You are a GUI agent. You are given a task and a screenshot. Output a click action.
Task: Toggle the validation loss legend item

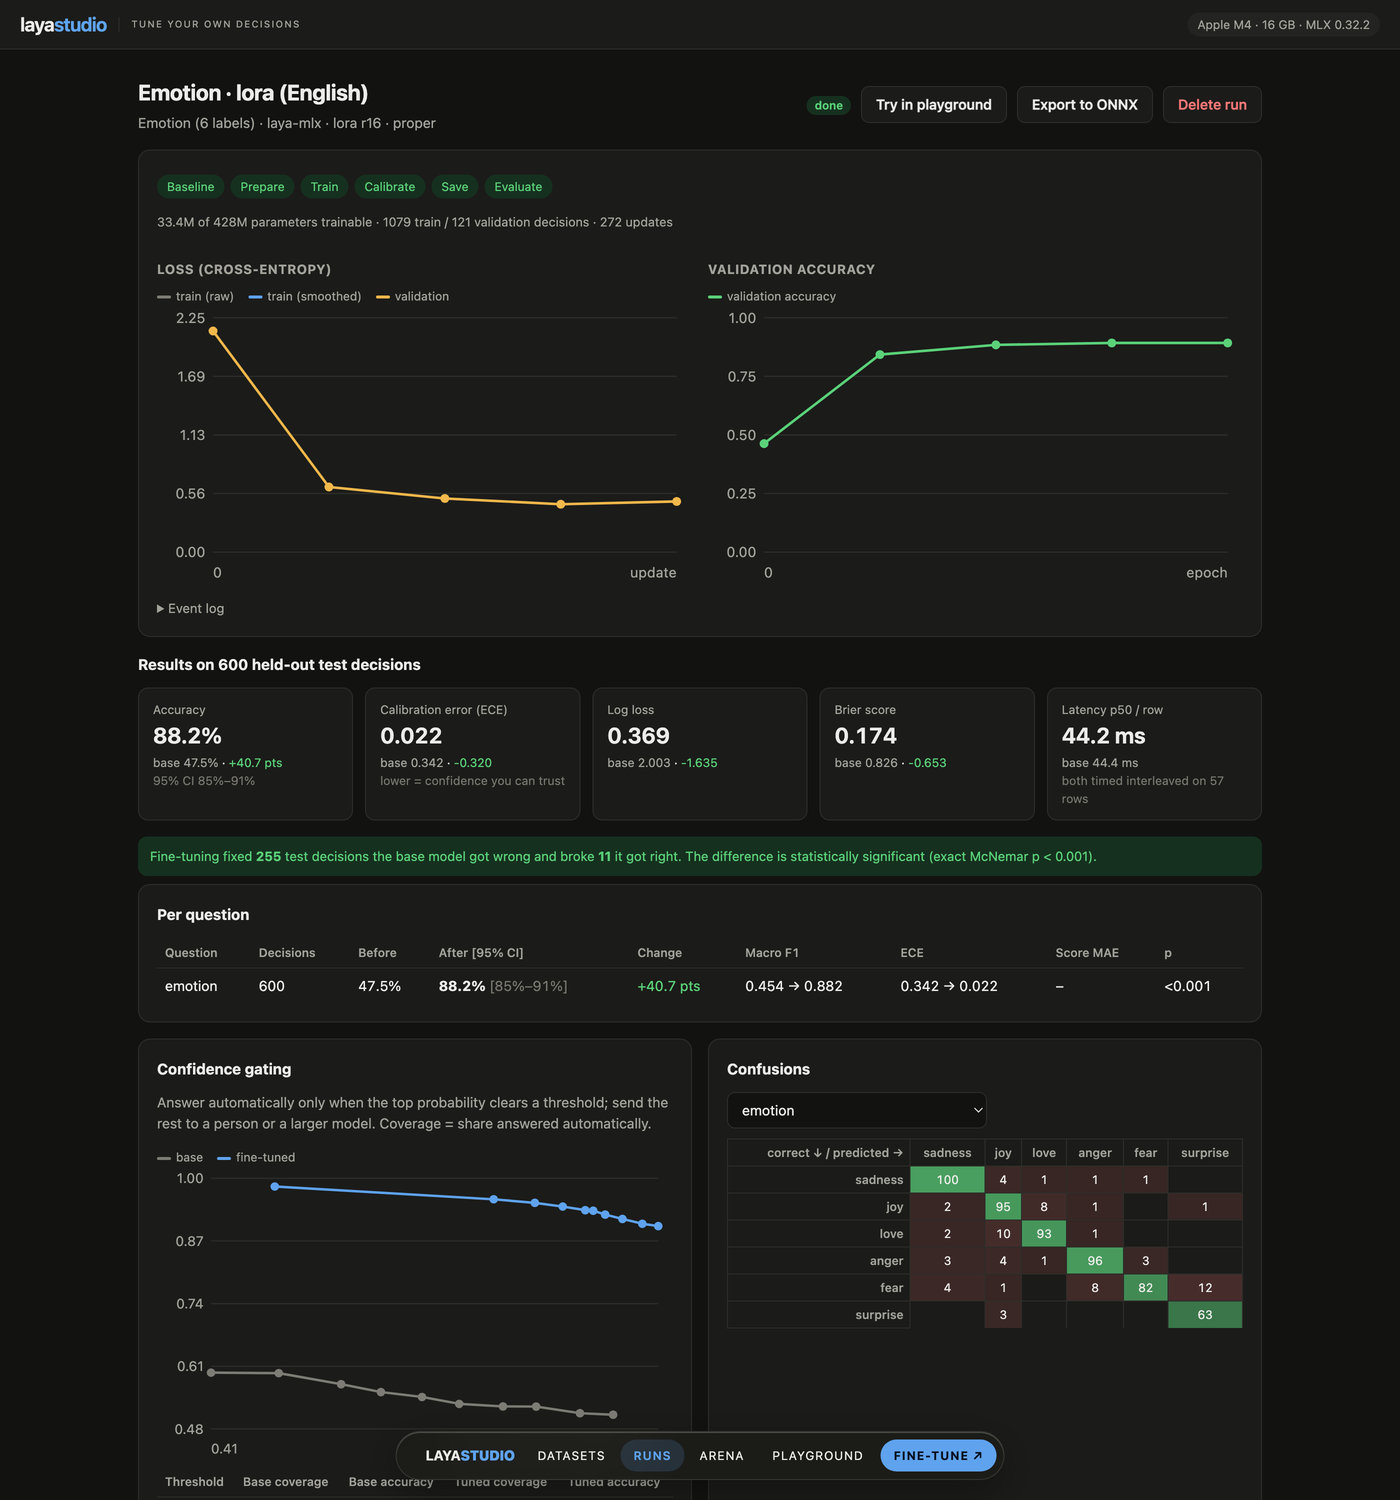click(x=412, y=296)
